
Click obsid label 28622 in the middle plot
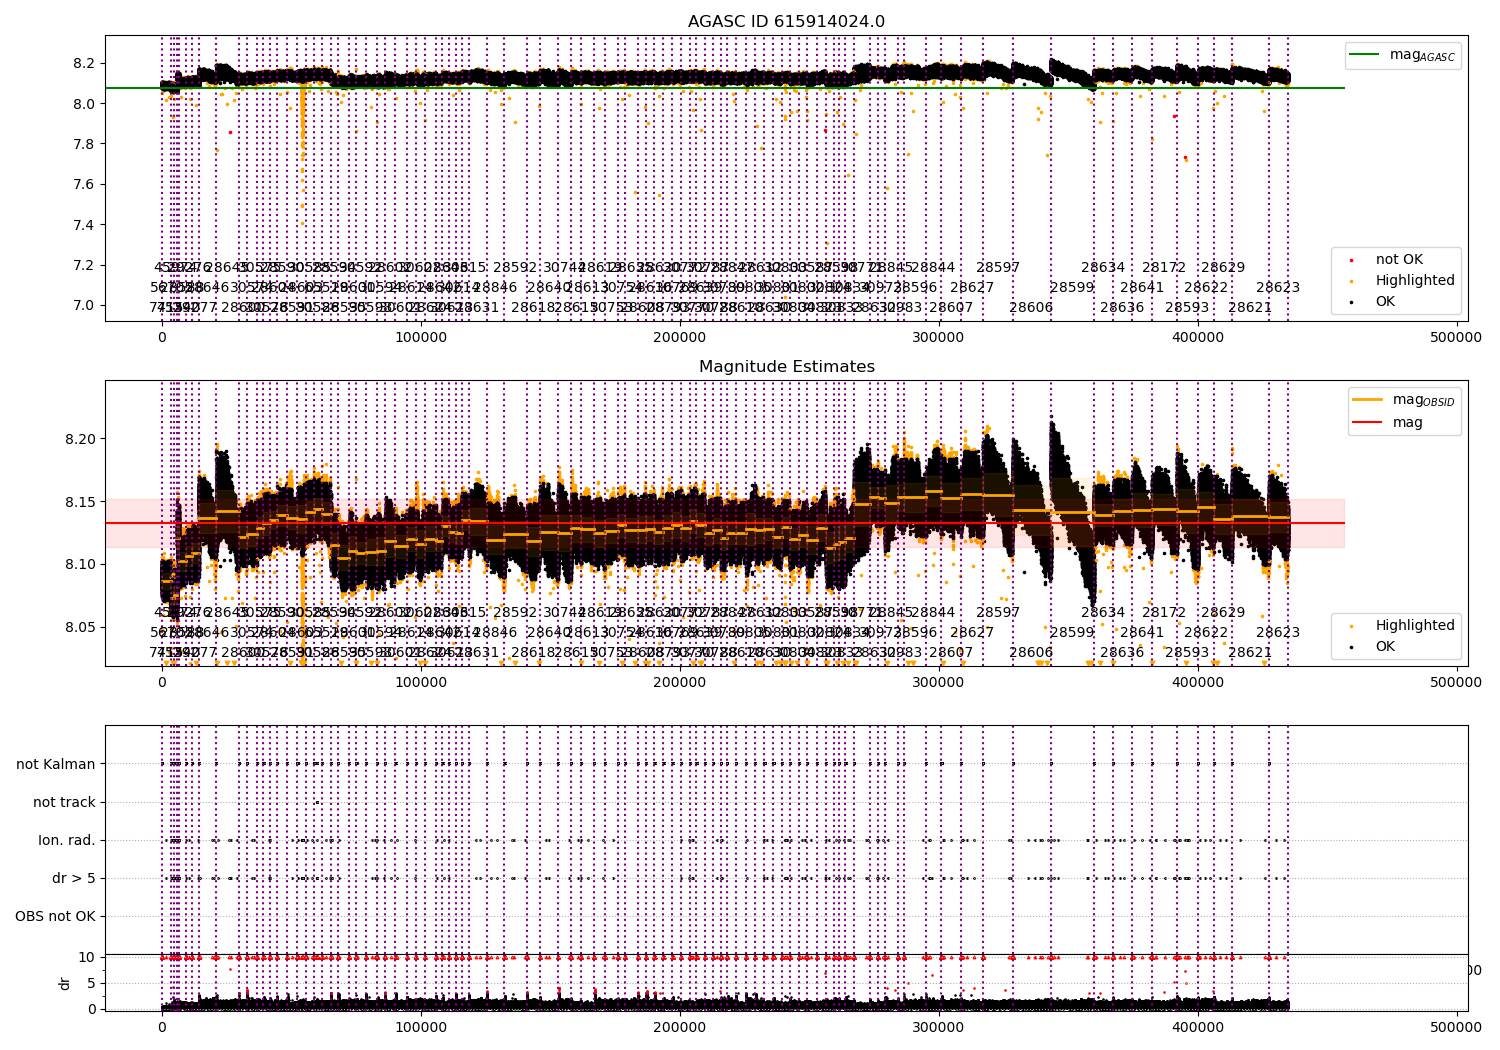(x=1206, y=633)
